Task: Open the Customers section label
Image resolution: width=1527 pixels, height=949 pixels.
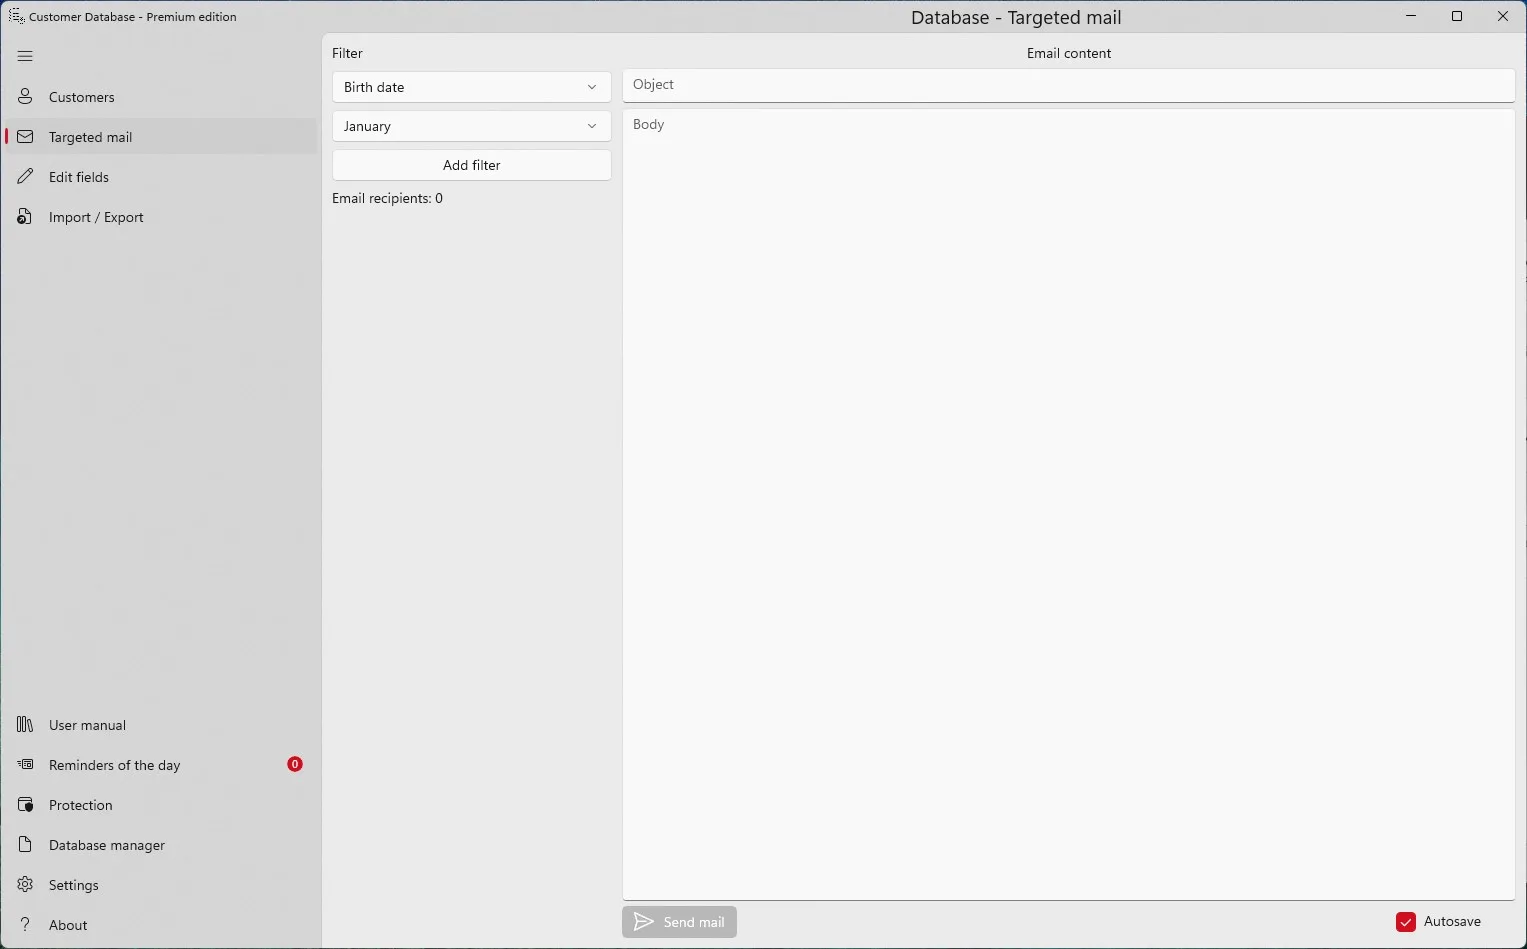Action: pyautogui.click(x=82, y=97)
